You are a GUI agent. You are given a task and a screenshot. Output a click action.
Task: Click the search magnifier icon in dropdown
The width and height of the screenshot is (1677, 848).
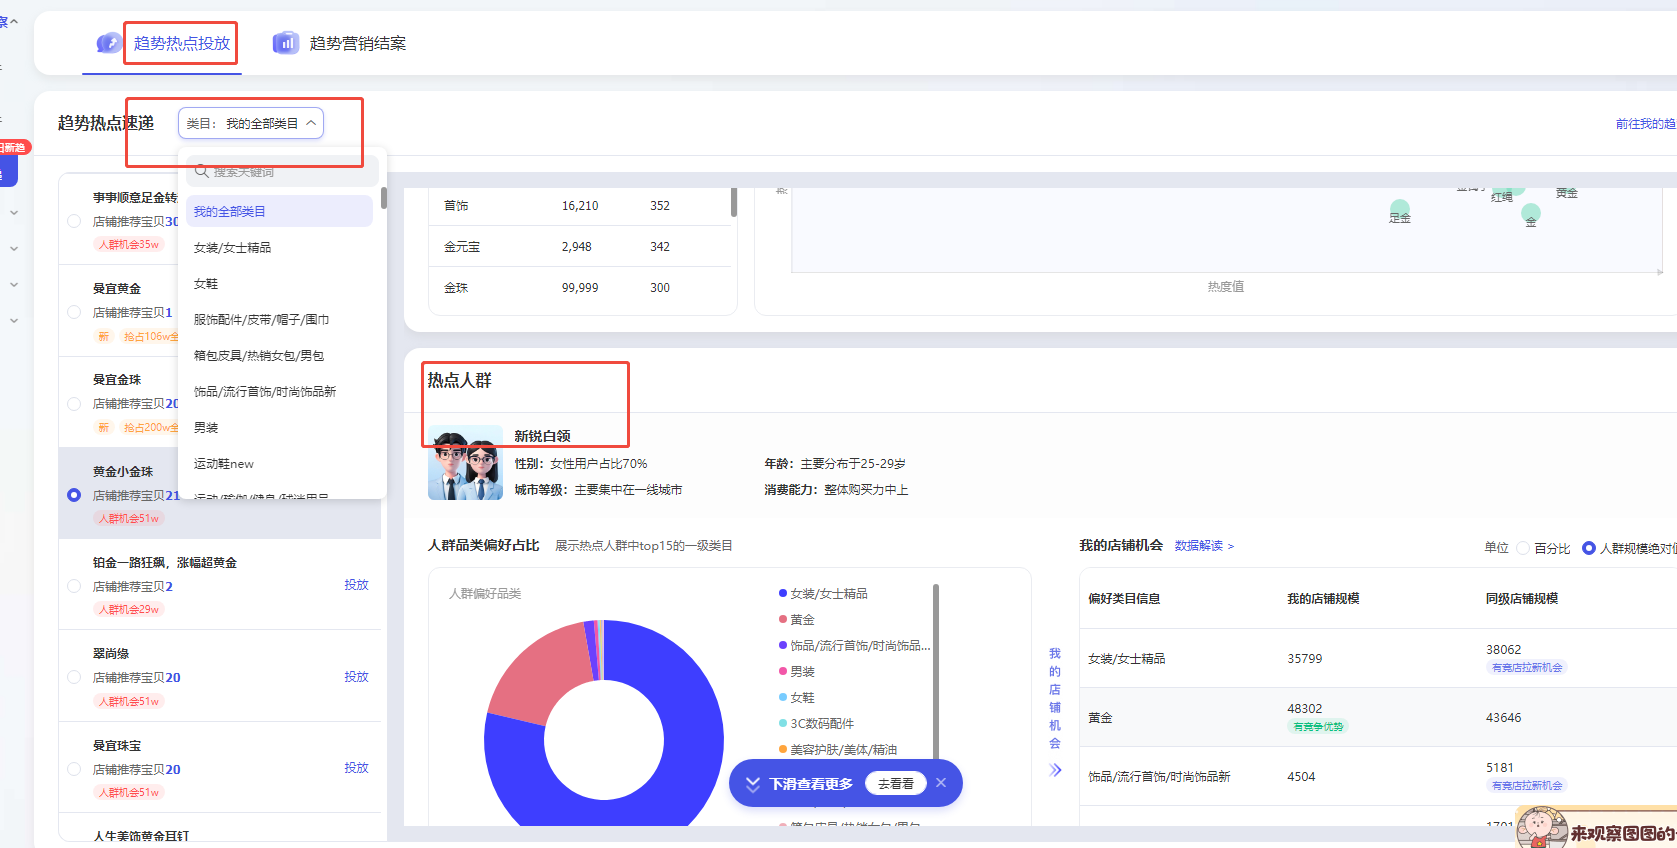(x=202, y=172)
